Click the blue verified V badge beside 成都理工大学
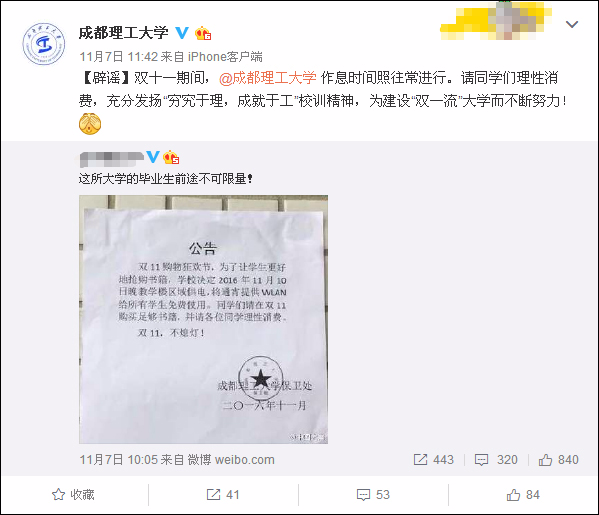 [182, 33]
